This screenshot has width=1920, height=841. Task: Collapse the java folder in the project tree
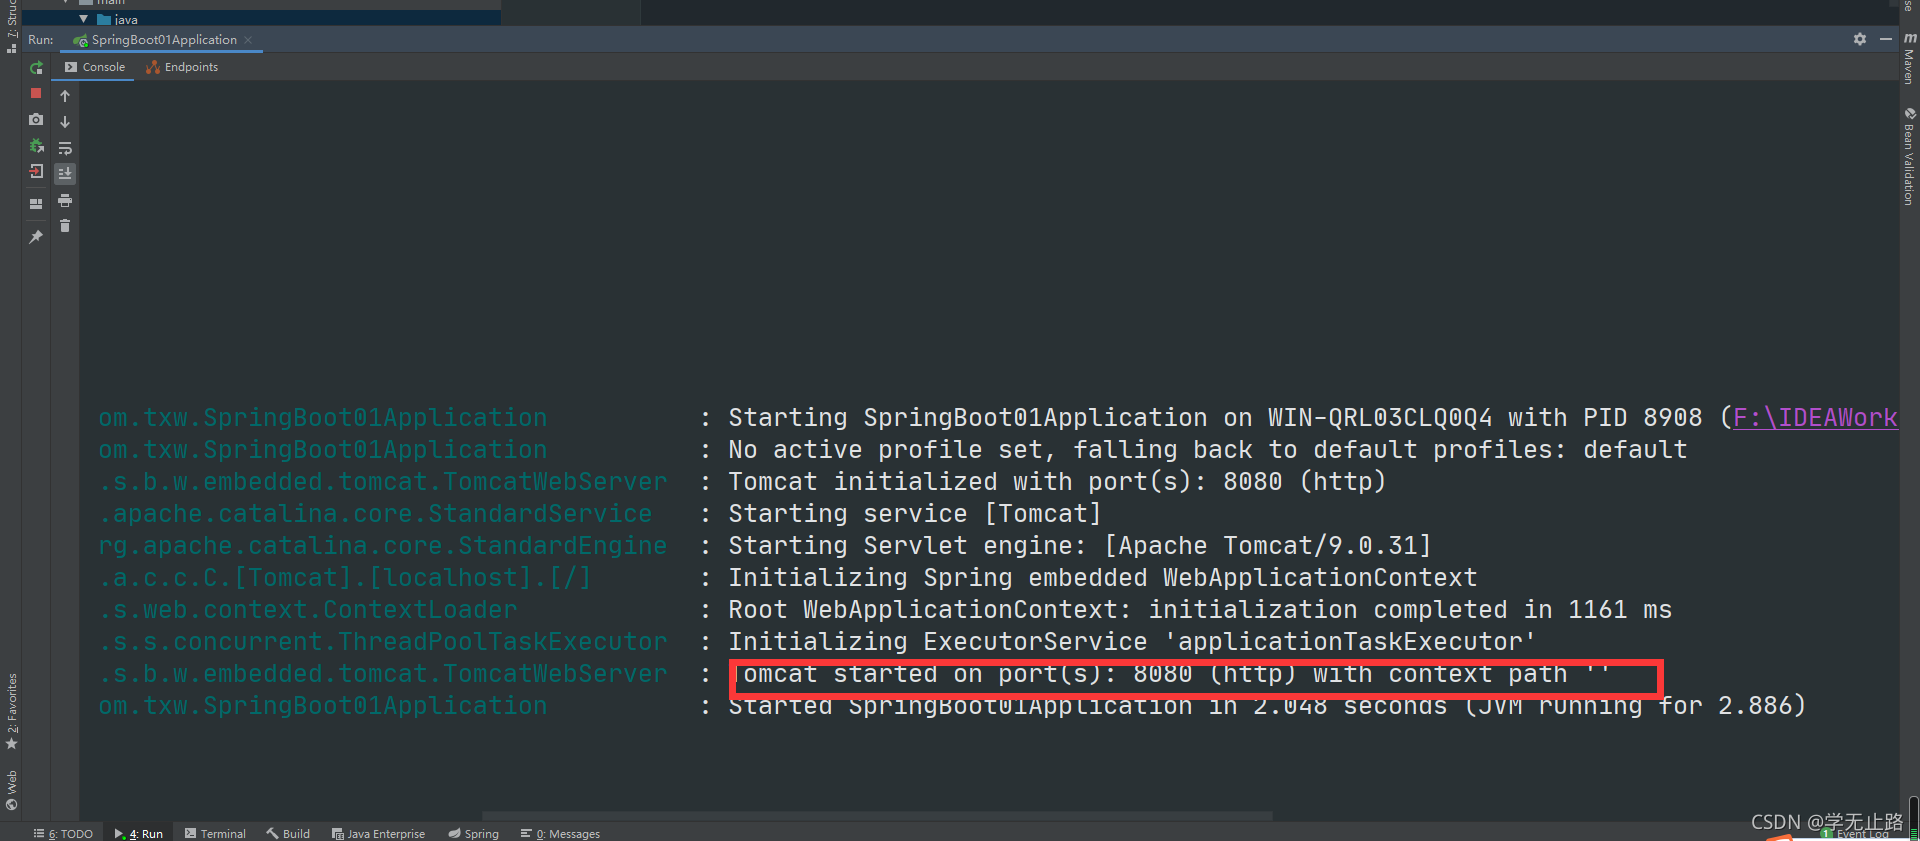[83, 19]
